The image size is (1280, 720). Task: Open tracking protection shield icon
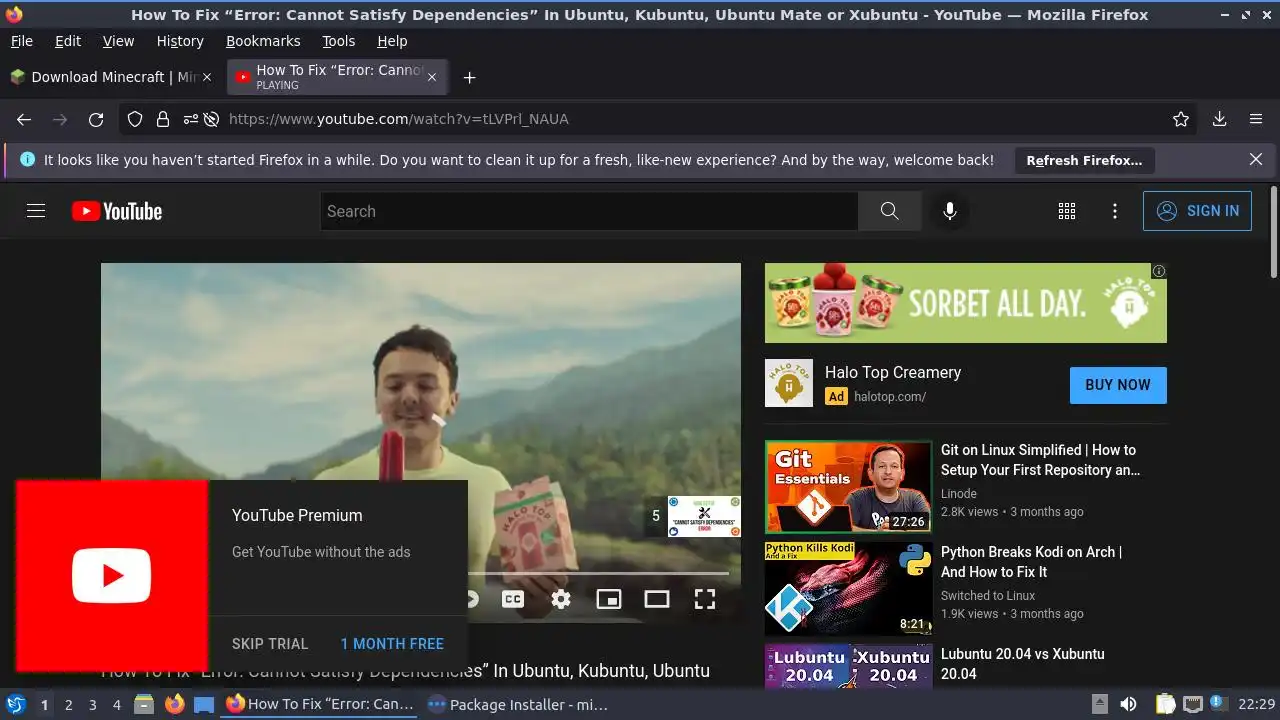click(x=135, y=119)
